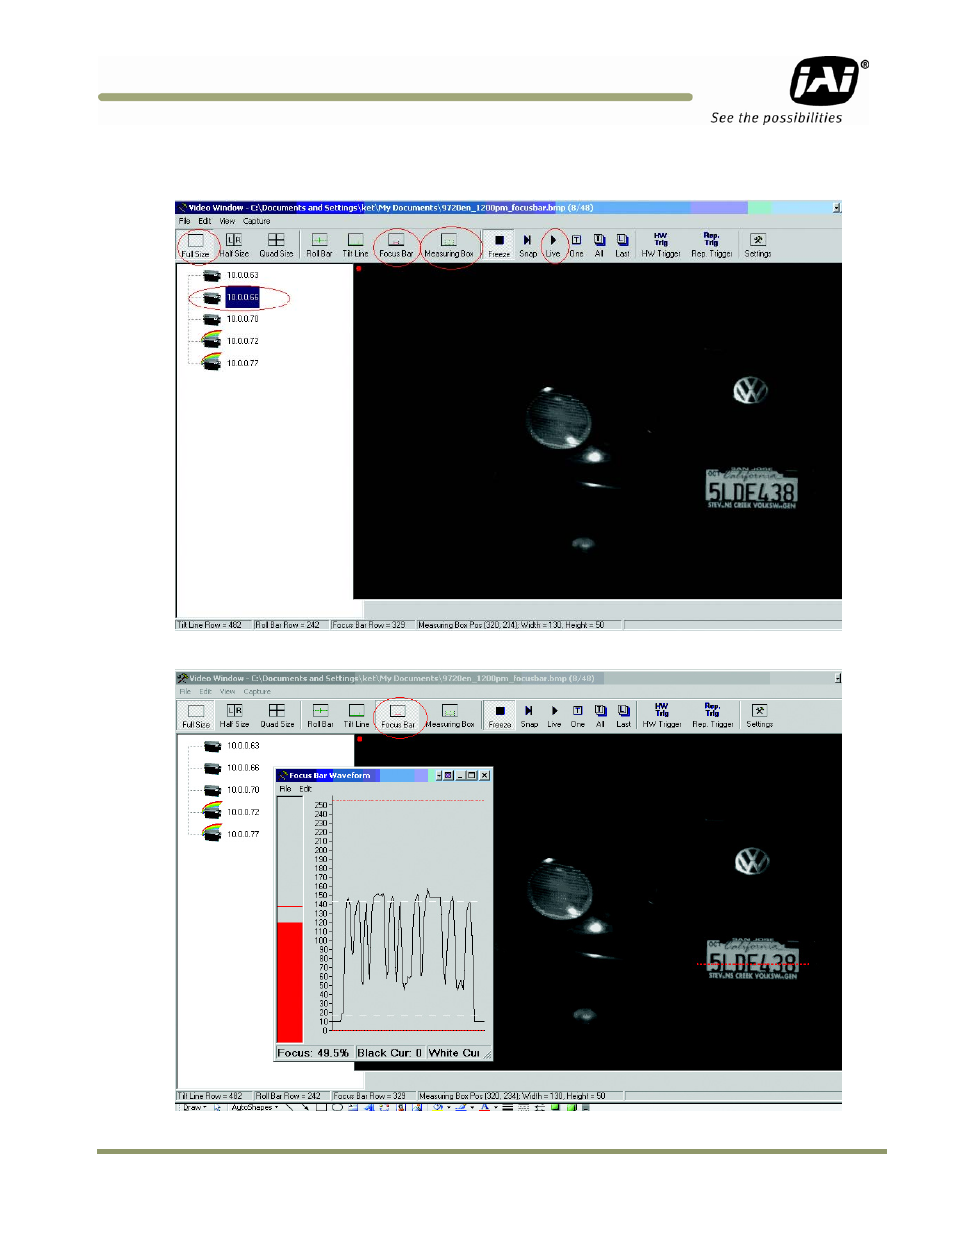Click All icon in lower Video Window toolbar
The height and width of the screenshot is (1235, 954).
tap(600, 716)
